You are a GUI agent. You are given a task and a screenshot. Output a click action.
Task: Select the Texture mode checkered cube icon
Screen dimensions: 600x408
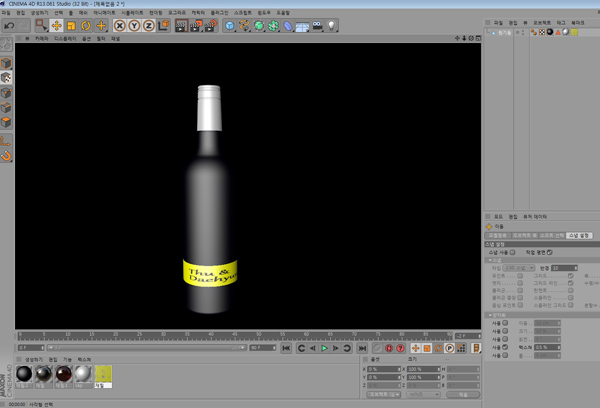(6, 78)
